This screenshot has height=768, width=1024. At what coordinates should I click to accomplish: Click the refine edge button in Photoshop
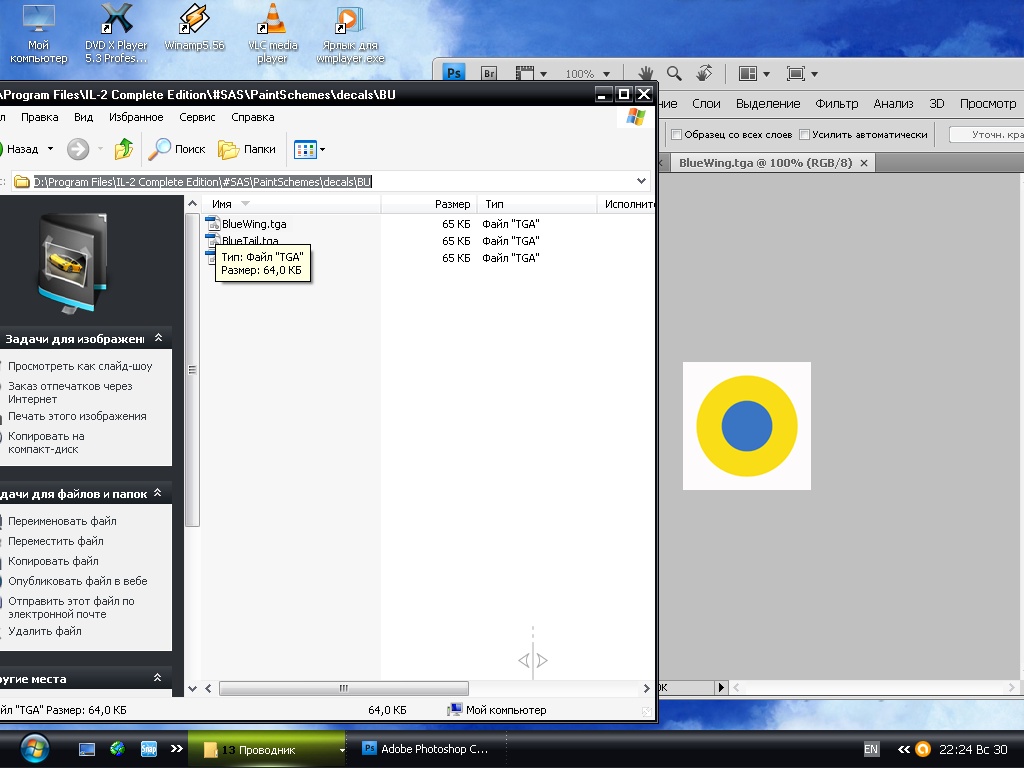click(x=987, y=135)
